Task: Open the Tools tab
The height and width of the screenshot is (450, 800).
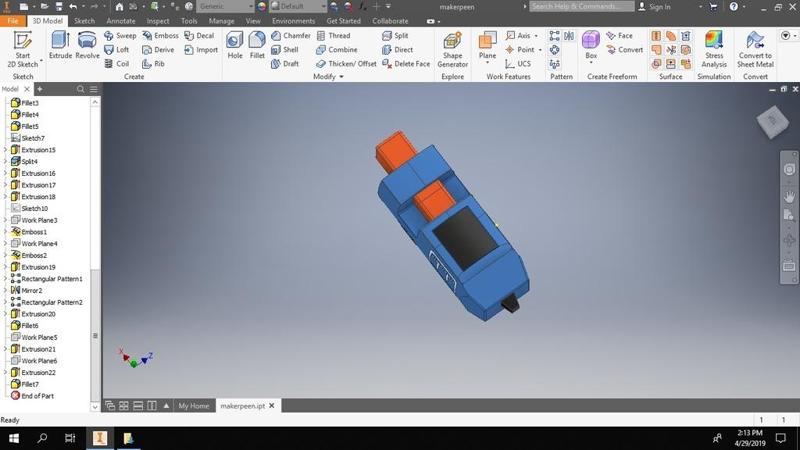Action: 189,21
